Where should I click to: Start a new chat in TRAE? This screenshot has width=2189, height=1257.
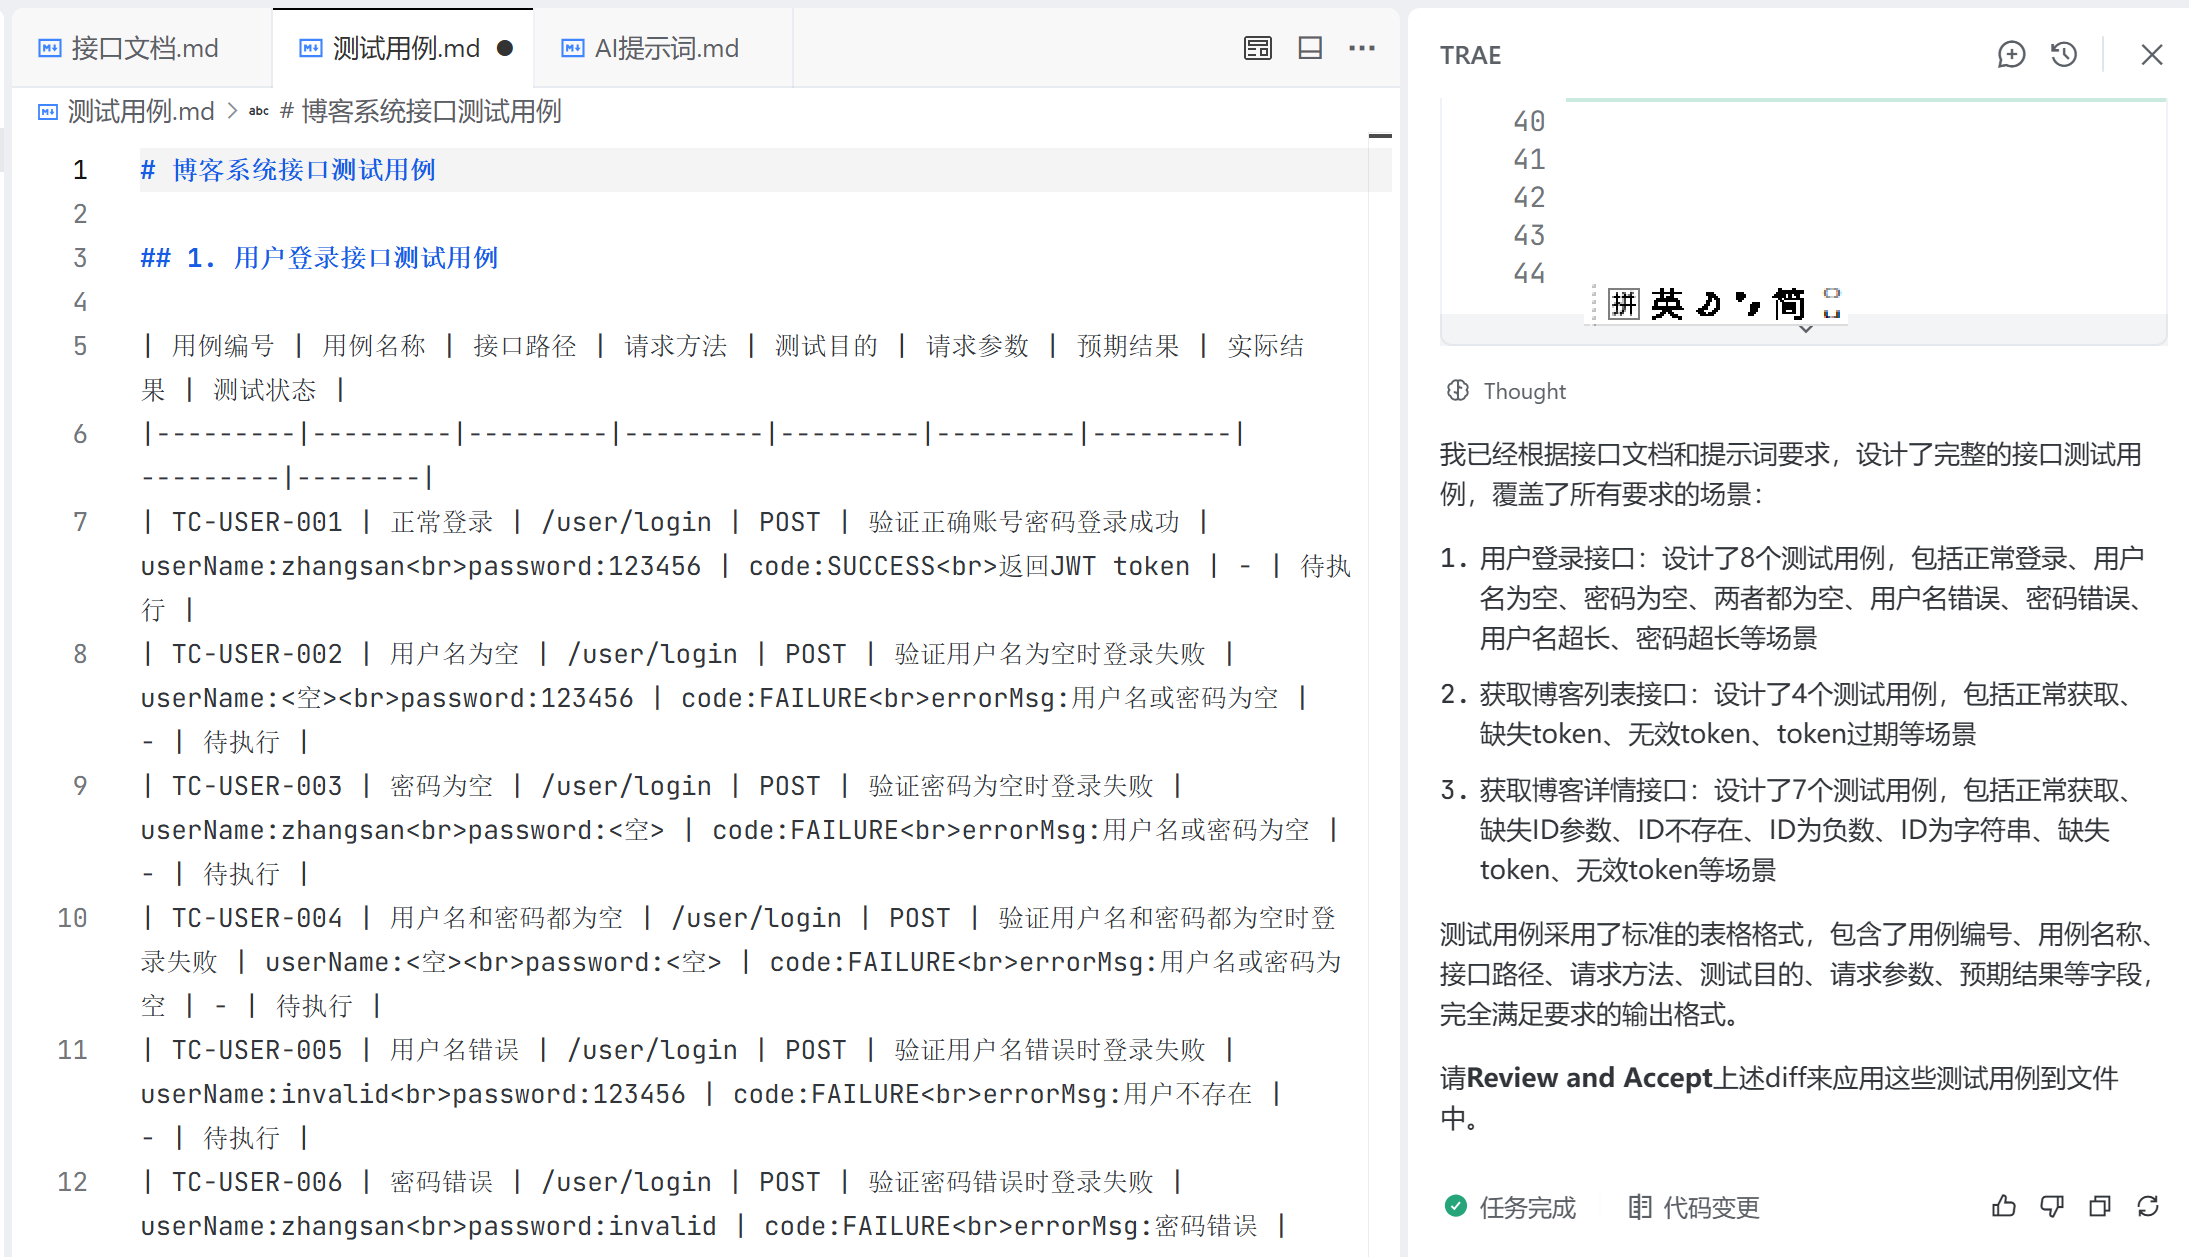[2011, 54]
